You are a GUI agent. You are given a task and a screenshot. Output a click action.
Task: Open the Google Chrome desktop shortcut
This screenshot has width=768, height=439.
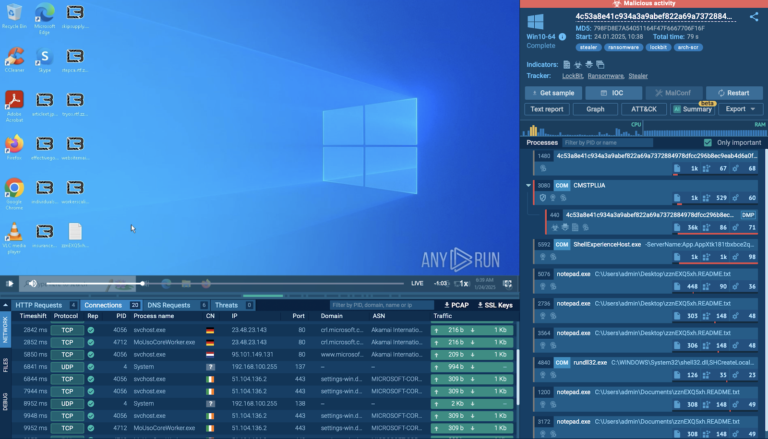(14, 189)
